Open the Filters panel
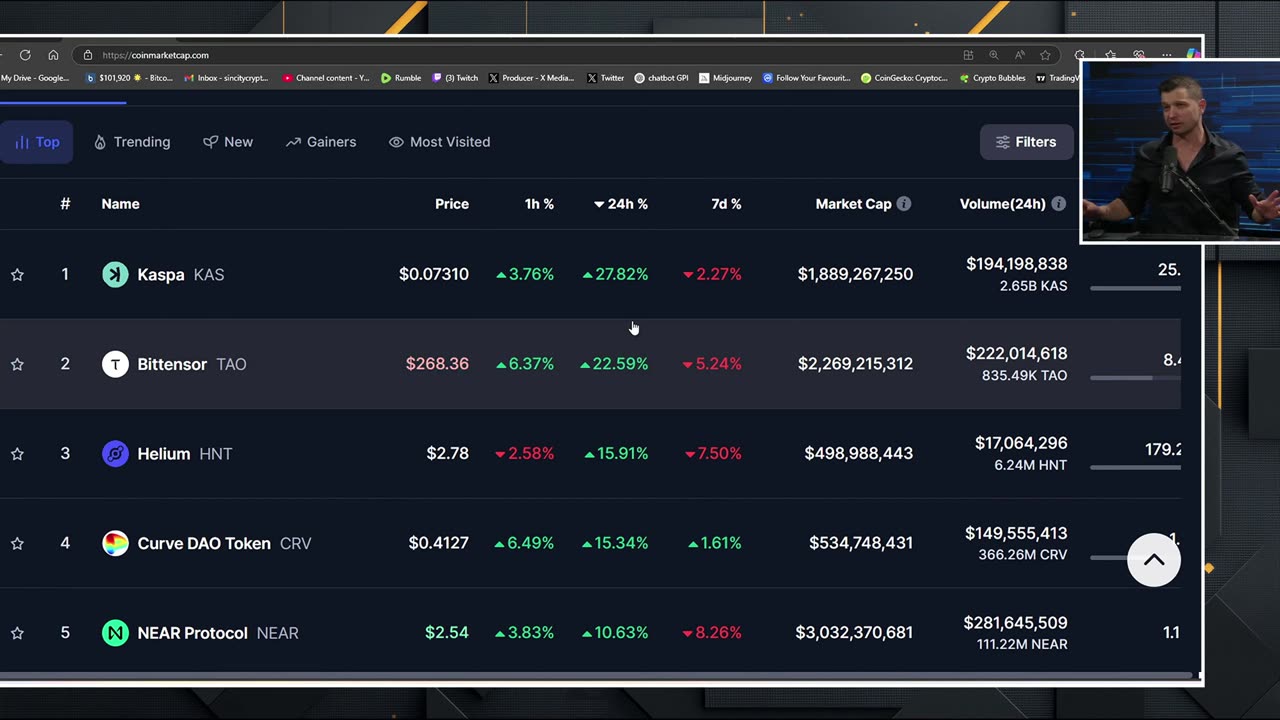The height and width of the screenshot is (720, 1280). coord(1026,142)
